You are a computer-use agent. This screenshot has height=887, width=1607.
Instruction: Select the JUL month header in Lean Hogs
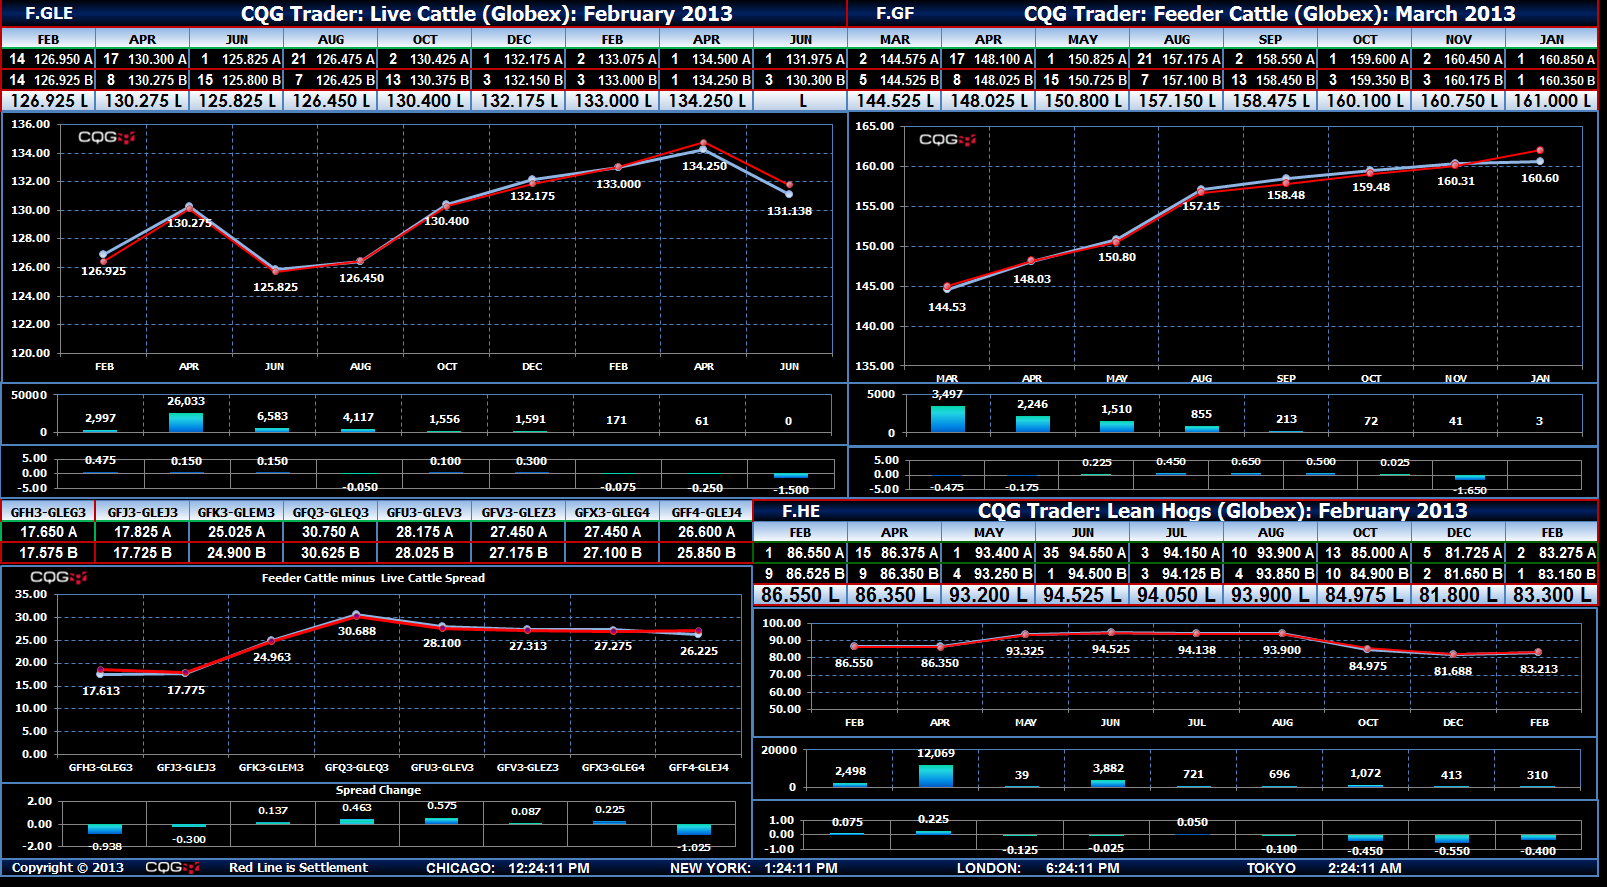1177,532
